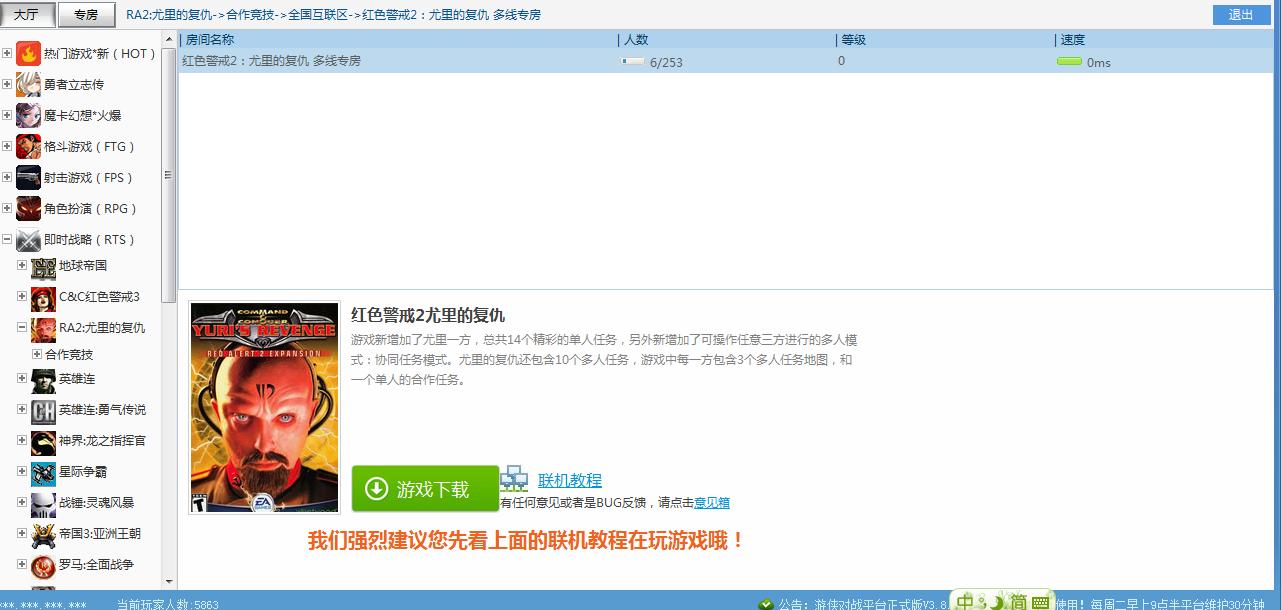
Task: Click the blue 退出 button
Action: click(x=1240, y=15)
